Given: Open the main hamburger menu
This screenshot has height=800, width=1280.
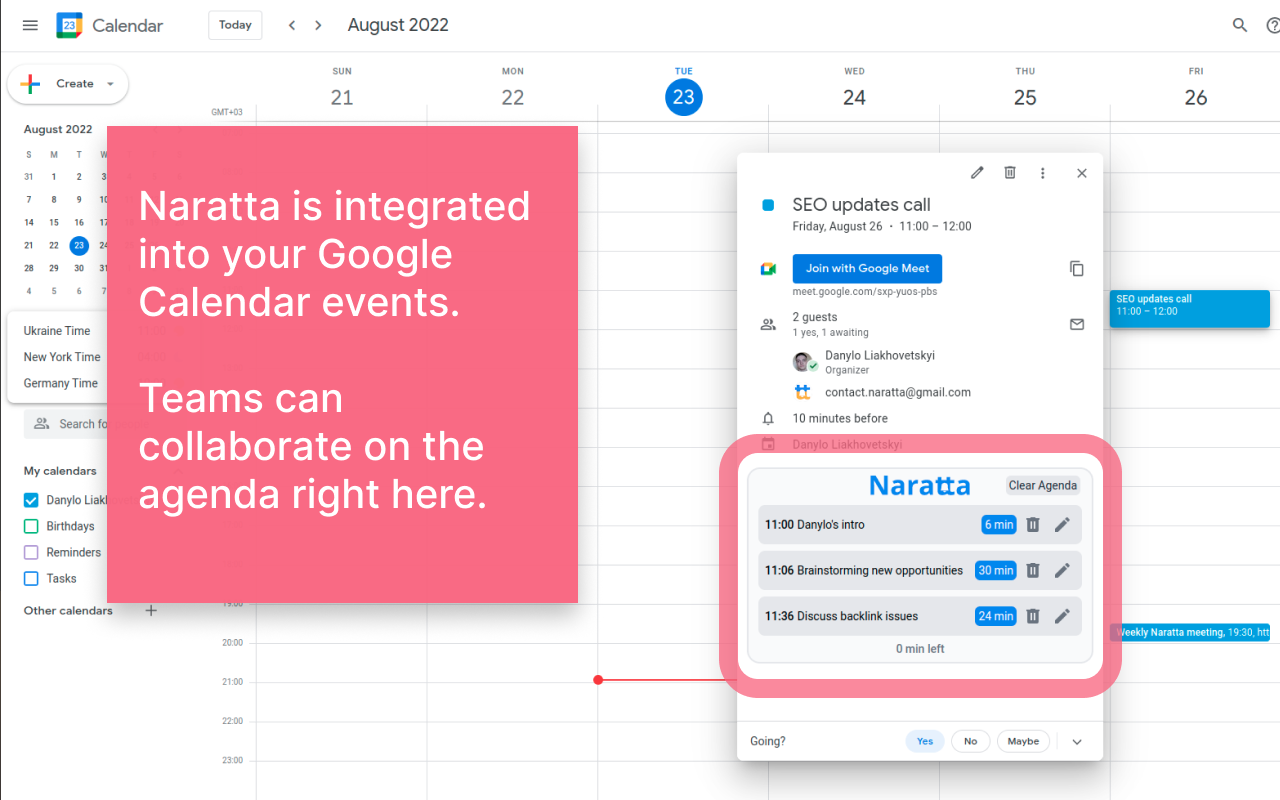Looking at the screenshot, I should pos(30,25).
